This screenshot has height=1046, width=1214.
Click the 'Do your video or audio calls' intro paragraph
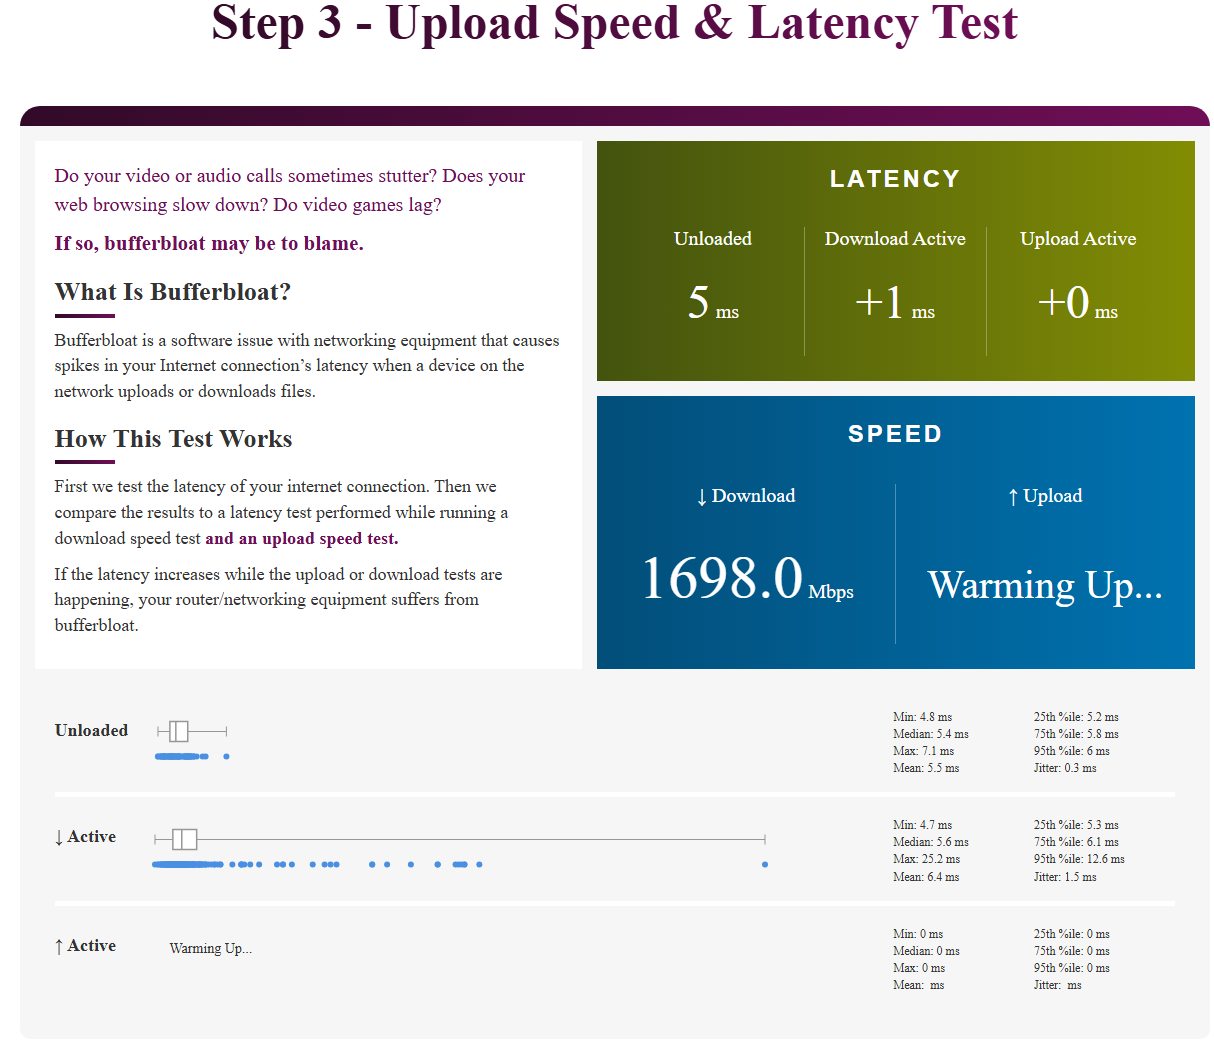[290, 190]
